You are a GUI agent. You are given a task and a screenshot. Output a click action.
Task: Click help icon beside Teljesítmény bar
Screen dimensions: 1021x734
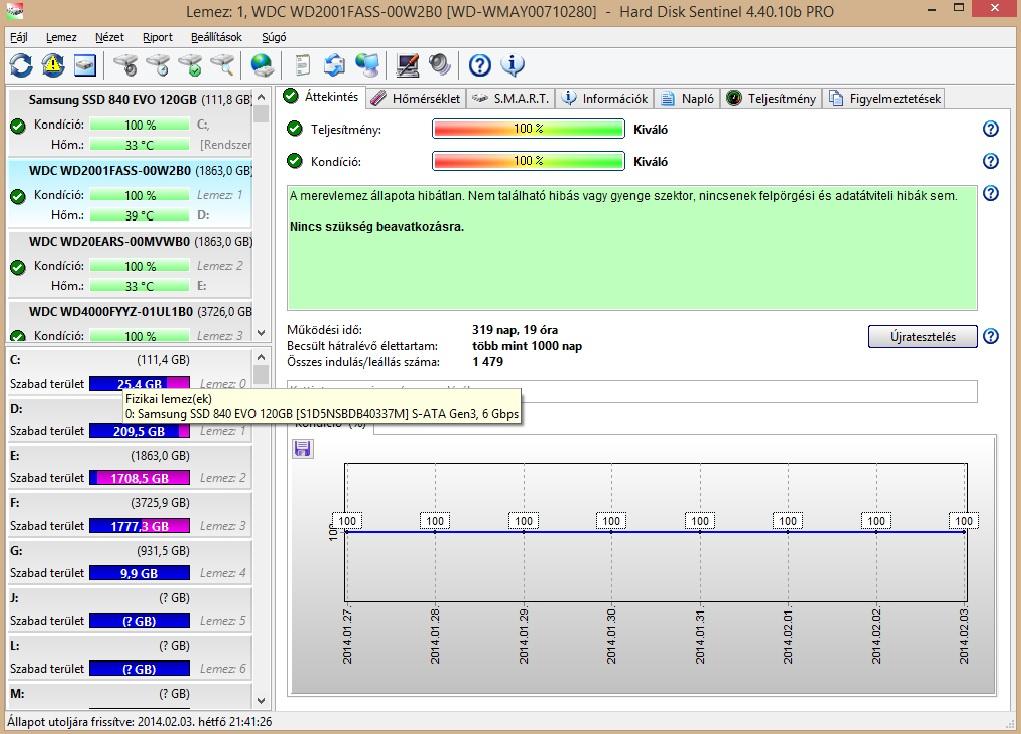tap(990, 129)
